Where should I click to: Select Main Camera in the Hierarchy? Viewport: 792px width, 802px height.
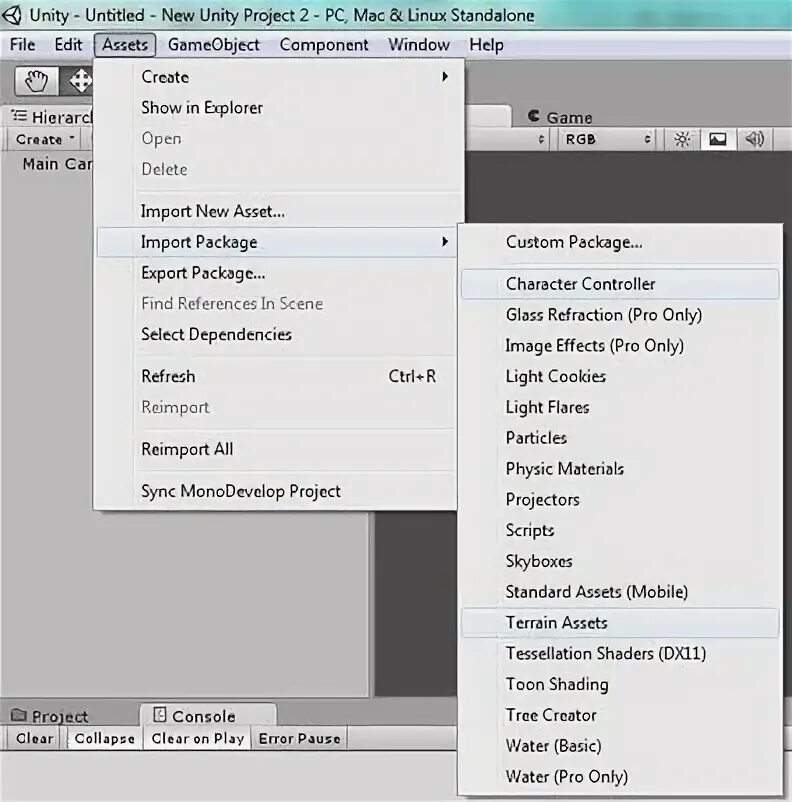click(57, 164)
